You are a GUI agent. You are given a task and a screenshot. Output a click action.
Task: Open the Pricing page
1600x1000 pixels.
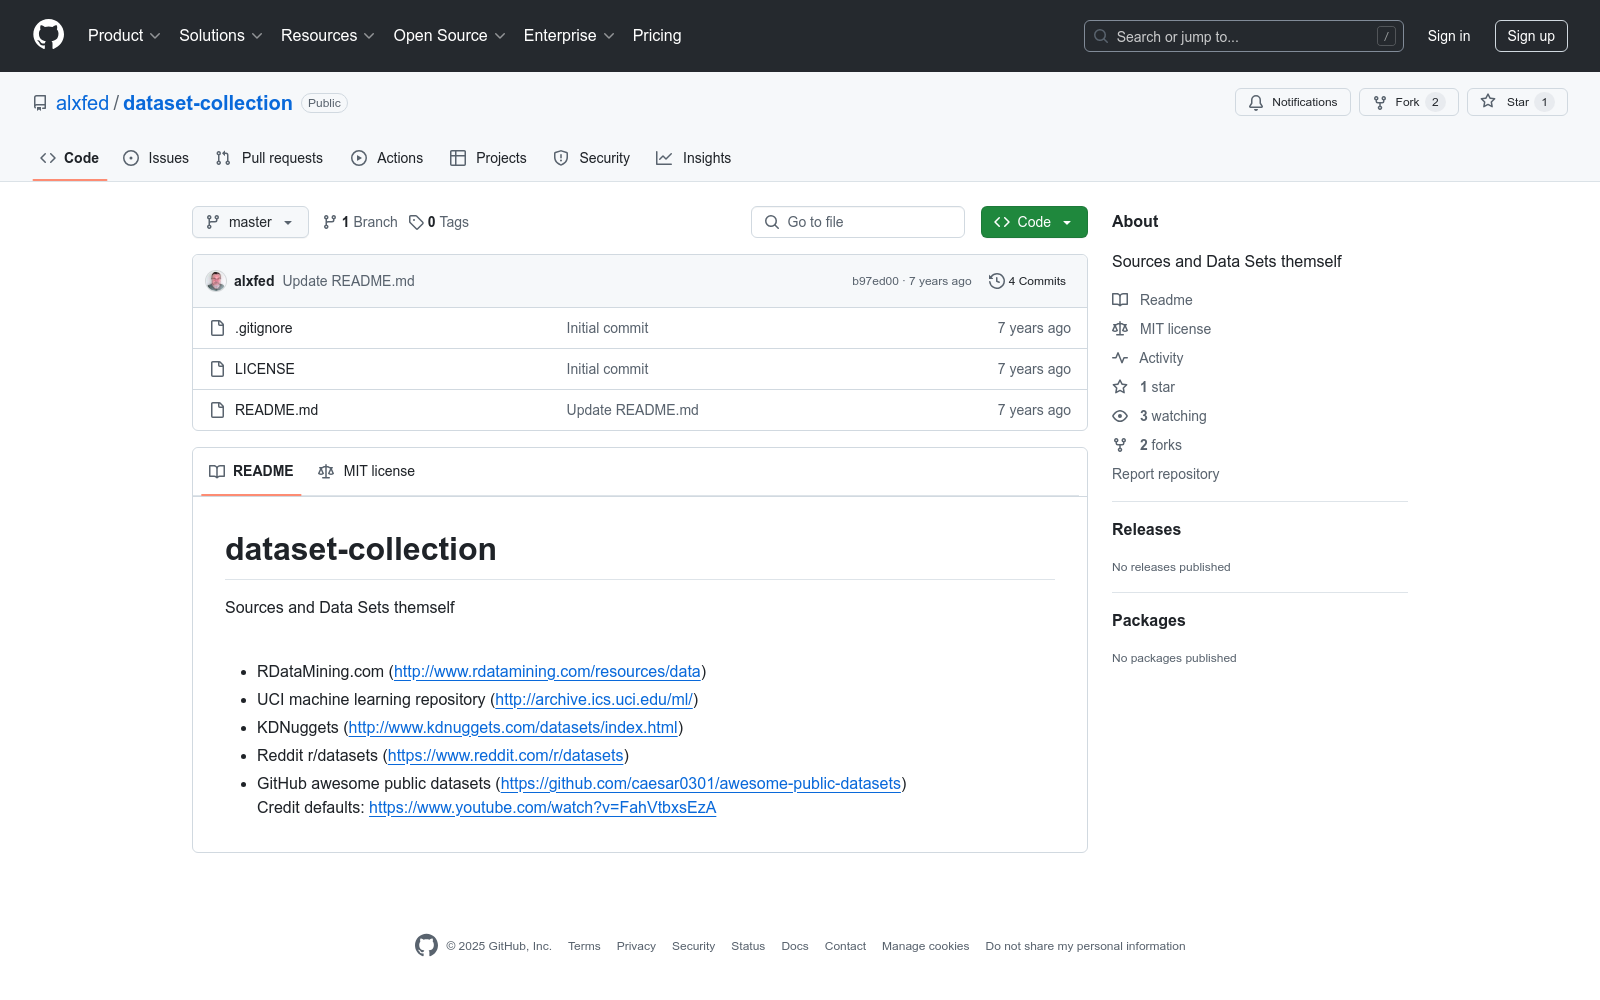pyautogui.click(x=657, y=35)
